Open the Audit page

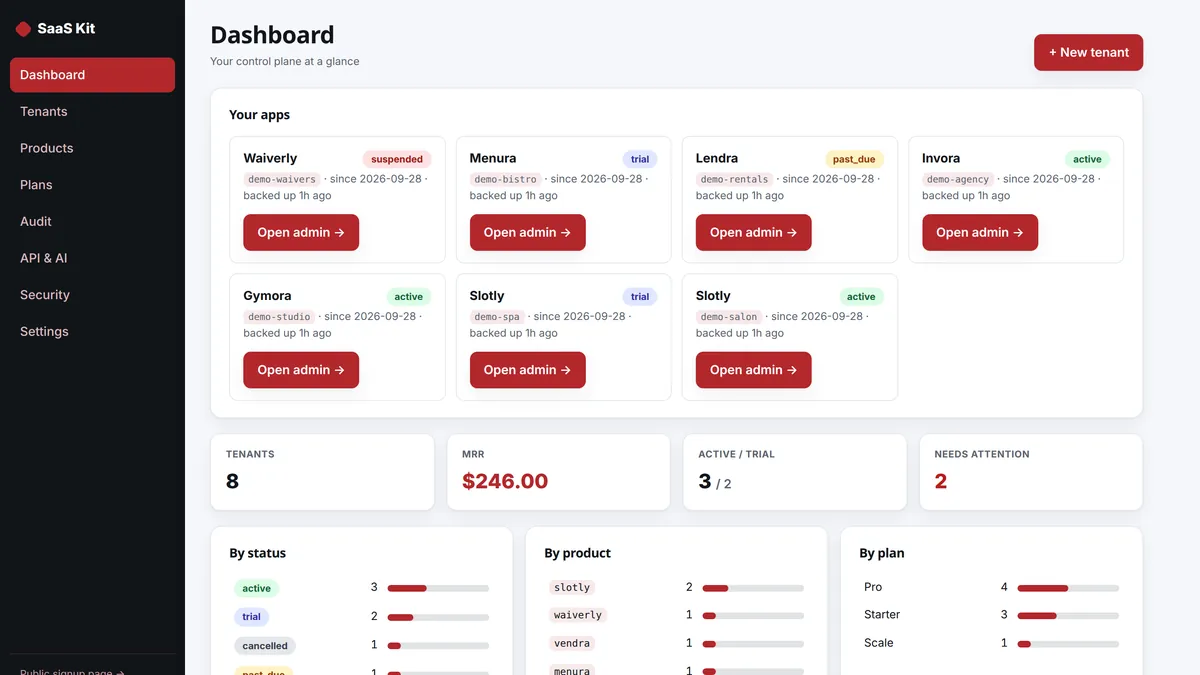point(92,221)
